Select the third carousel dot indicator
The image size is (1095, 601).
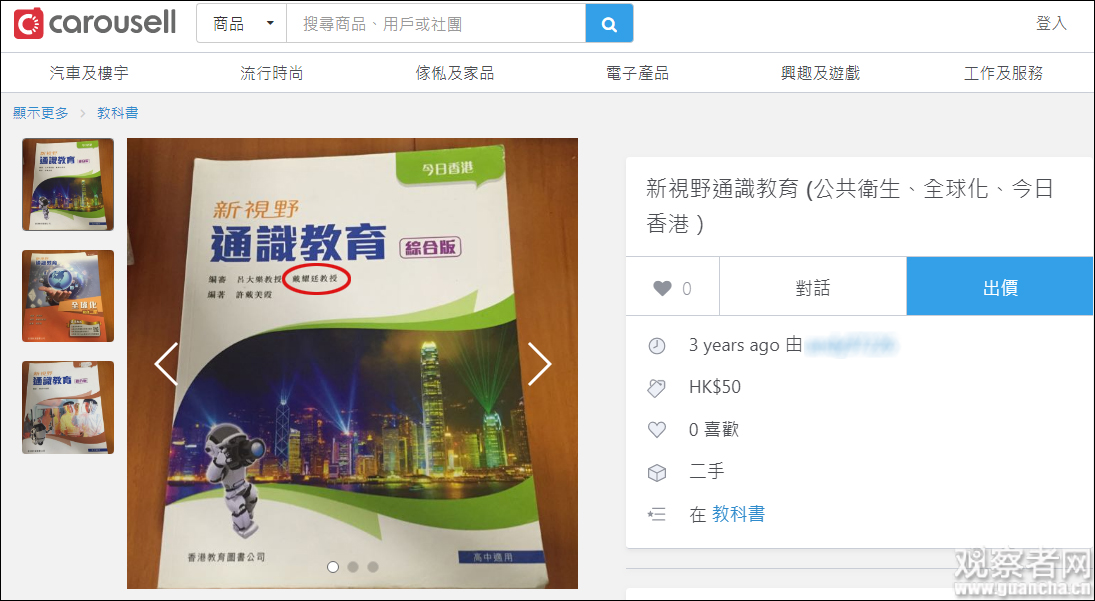click(373, 567)
